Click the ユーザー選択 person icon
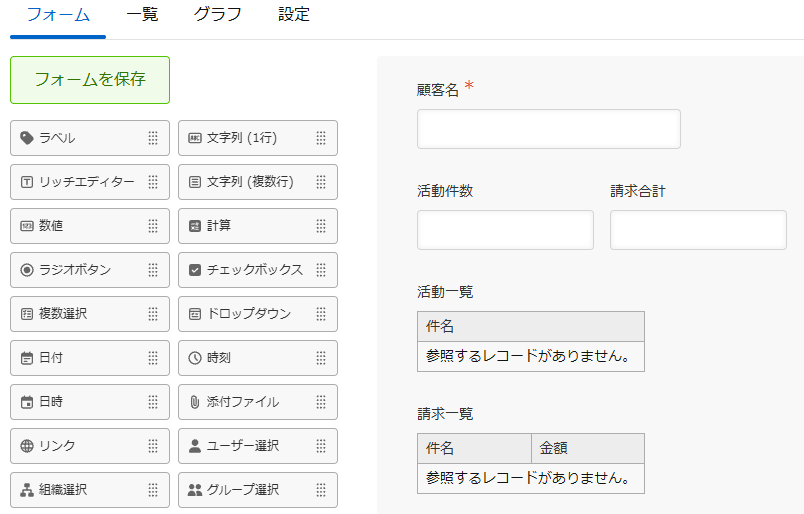This screenshot has width=804, height=514. pos(195,446)
